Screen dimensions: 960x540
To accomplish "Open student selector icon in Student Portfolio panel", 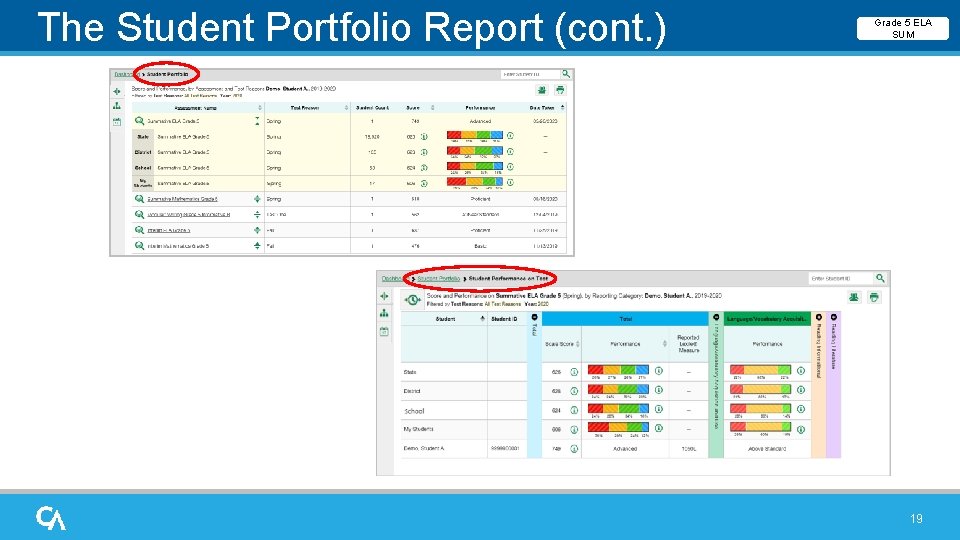I will (x=542, y=90).
